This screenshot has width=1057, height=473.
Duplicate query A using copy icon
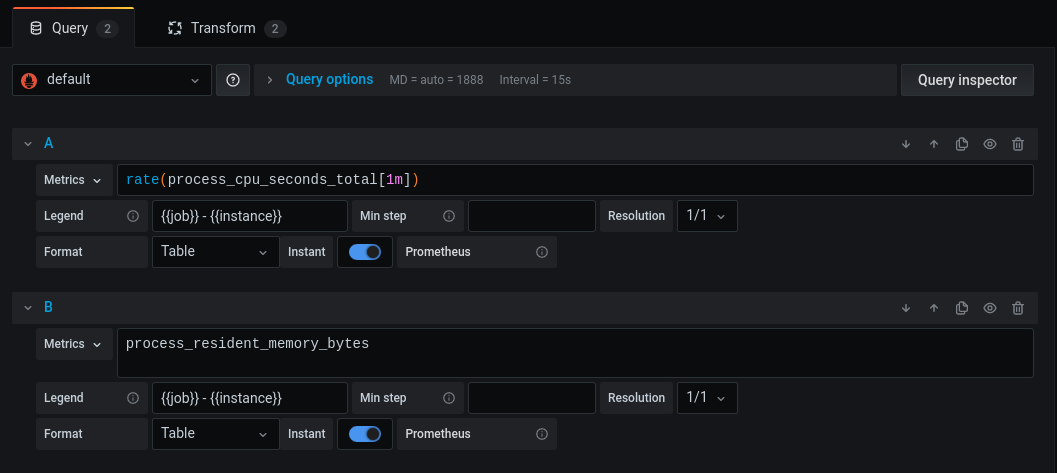962,144
